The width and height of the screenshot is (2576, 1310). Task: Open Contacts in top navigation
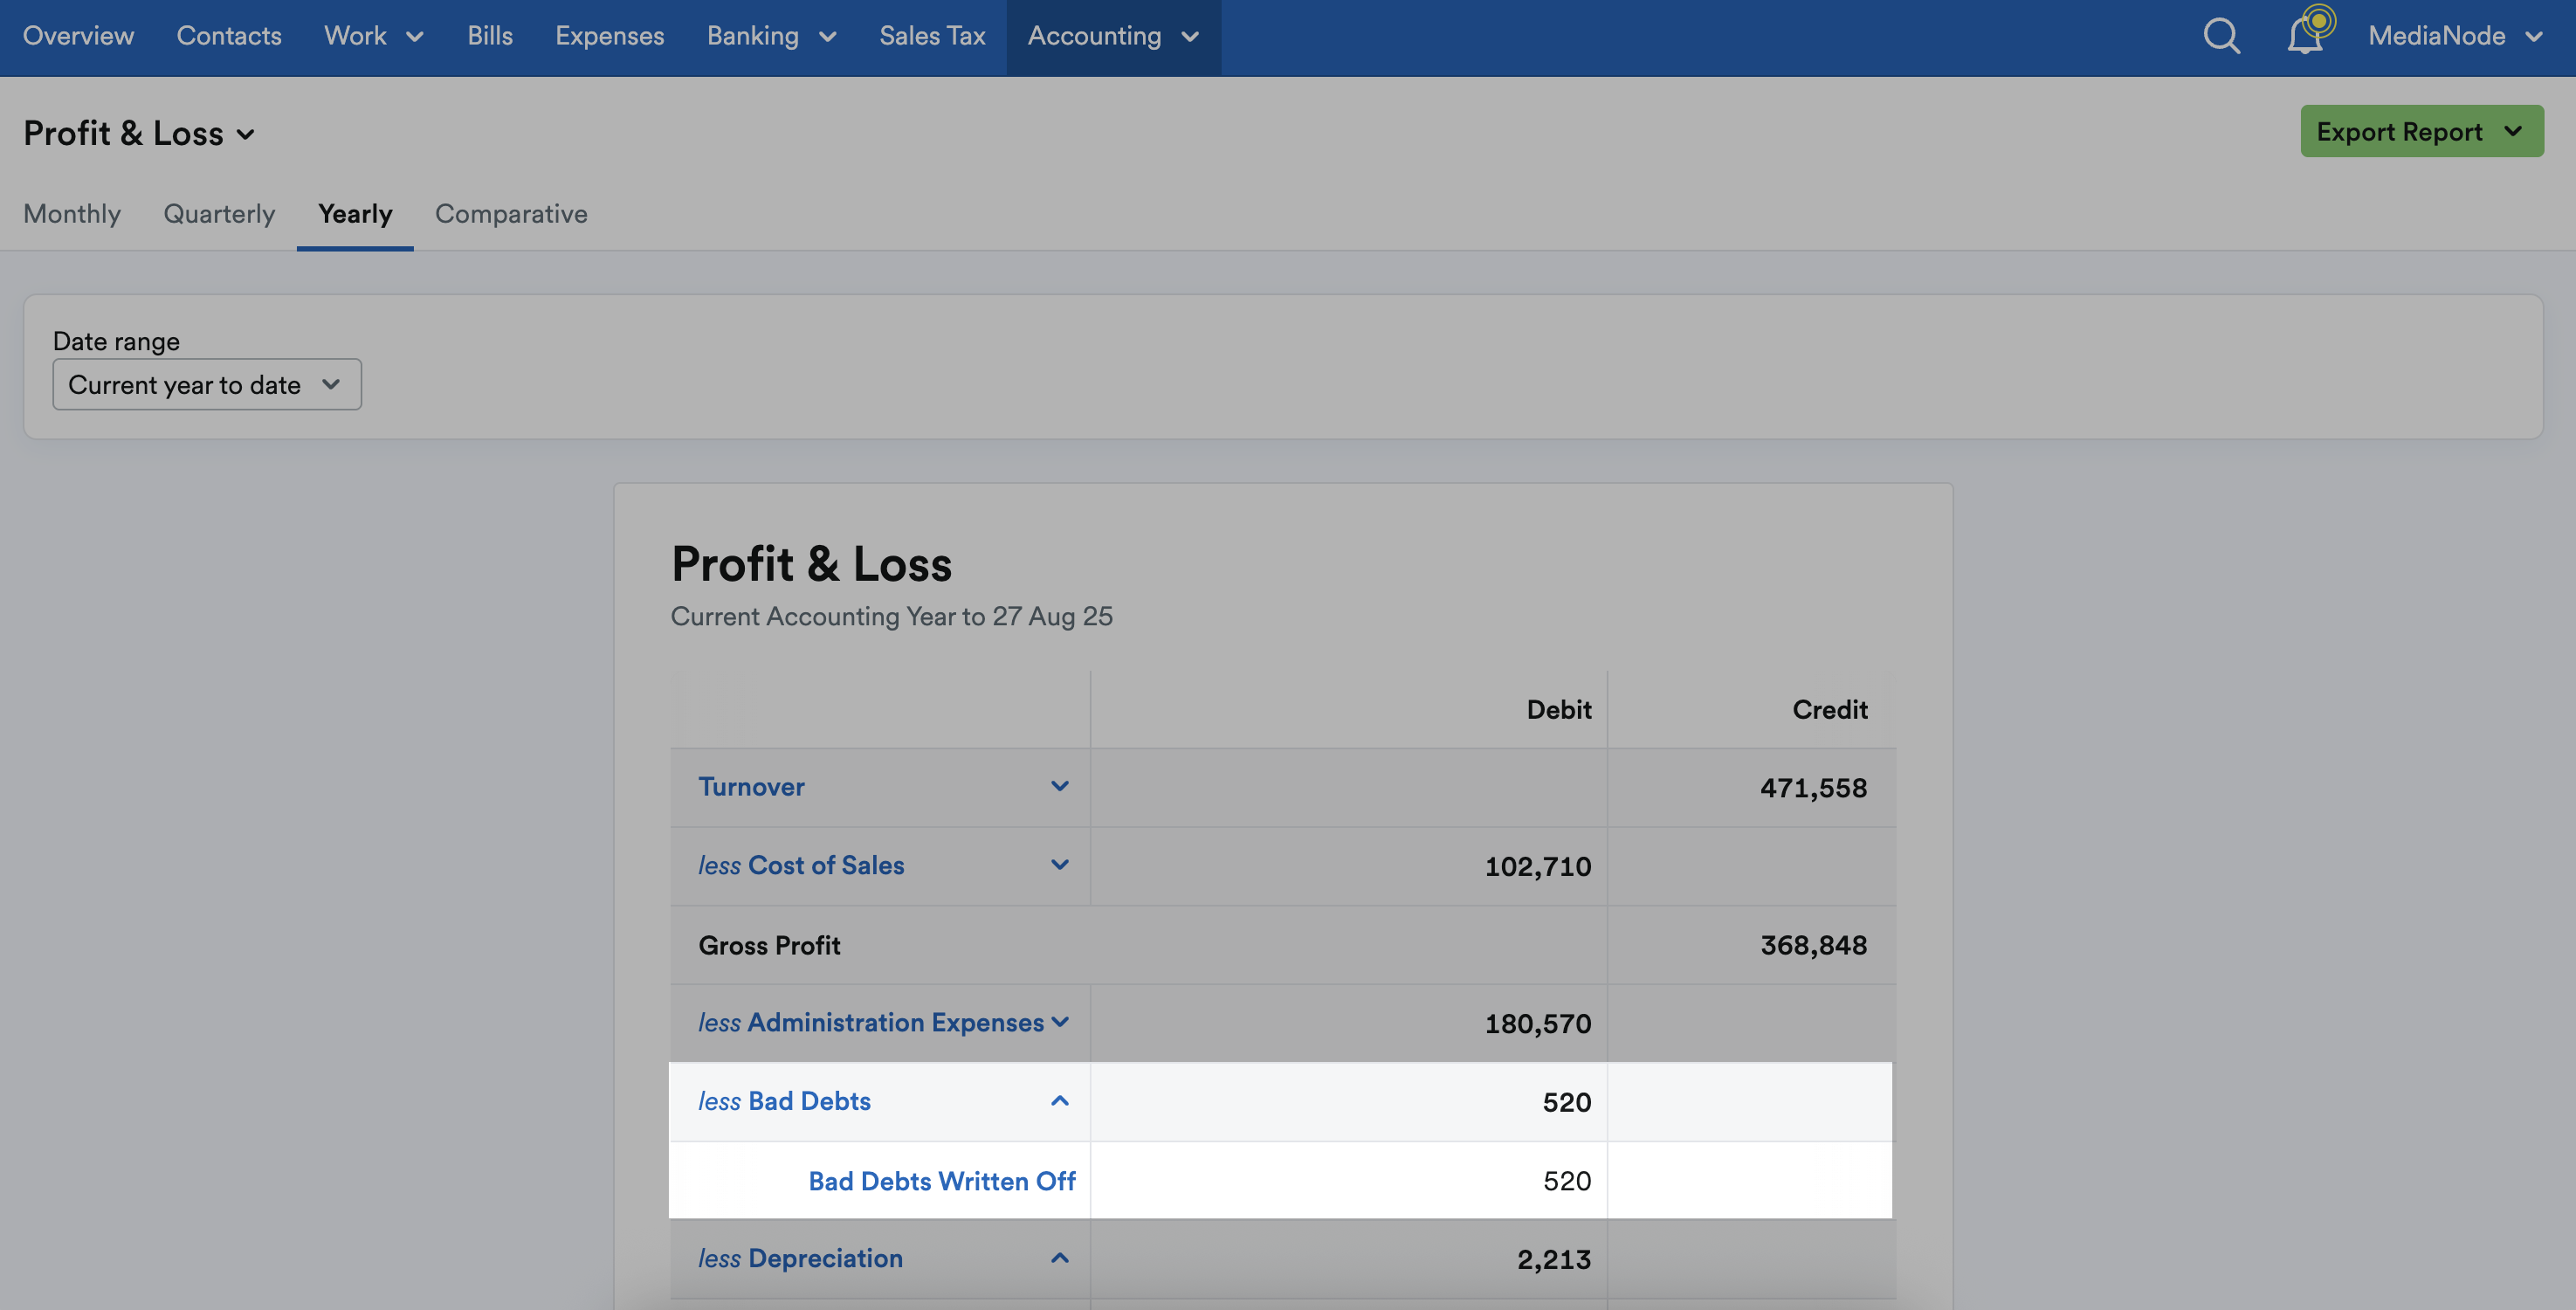229,36
